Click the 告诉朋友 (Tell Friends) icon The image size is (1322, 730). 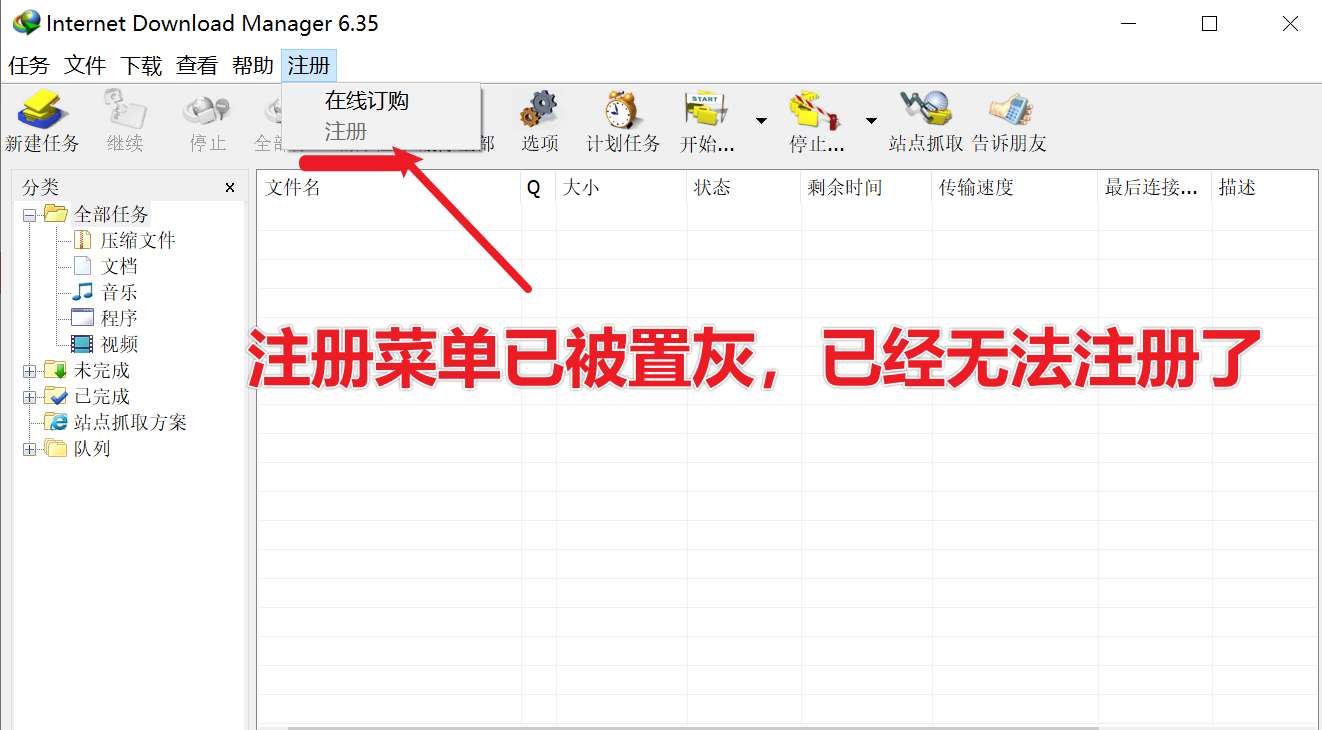point(1010,113)
